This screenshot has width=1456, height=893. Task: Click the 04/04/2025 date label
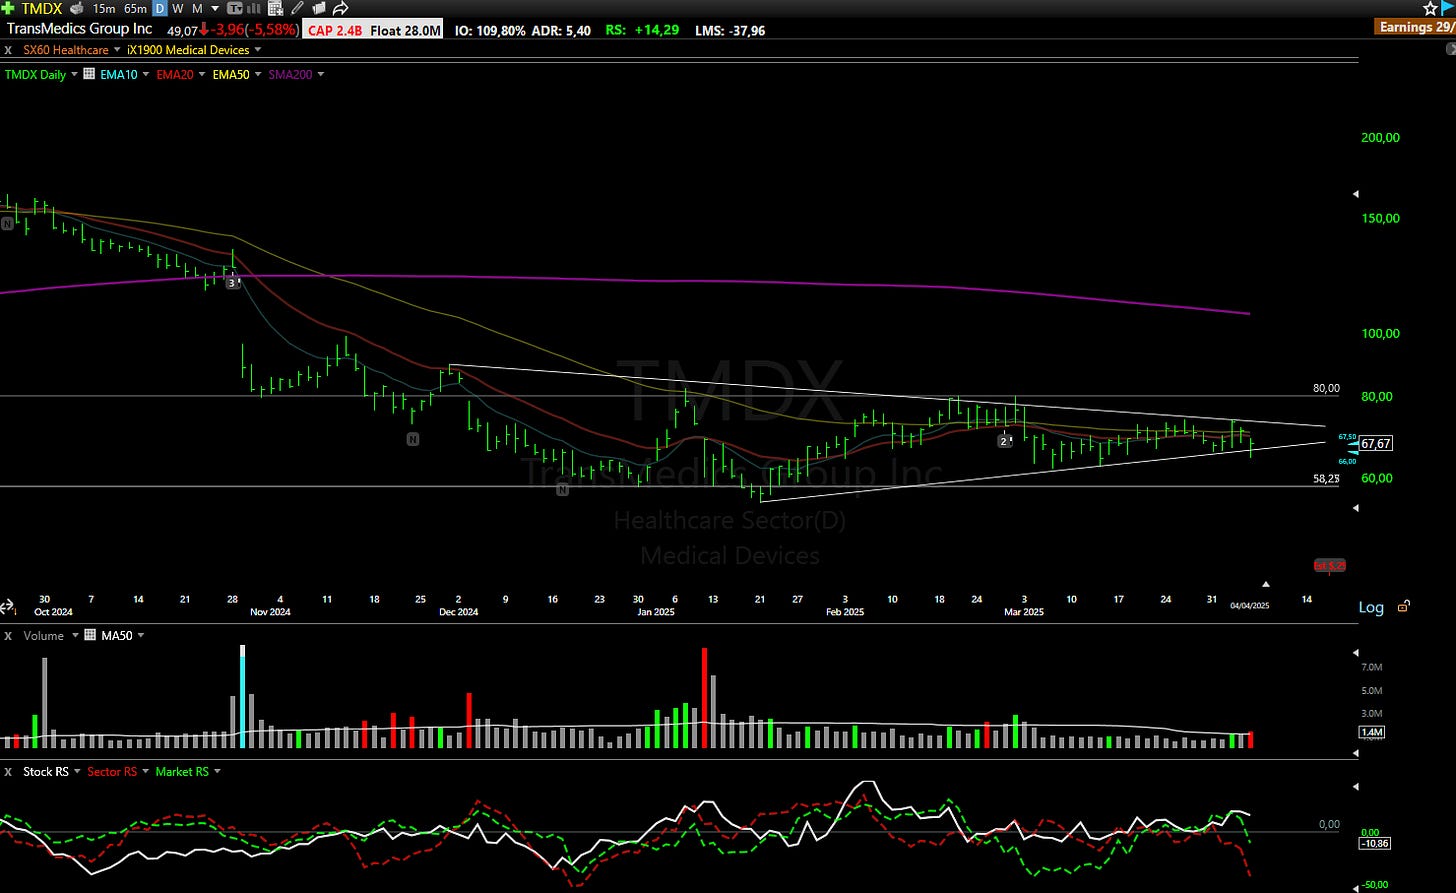pos(1250,605)
